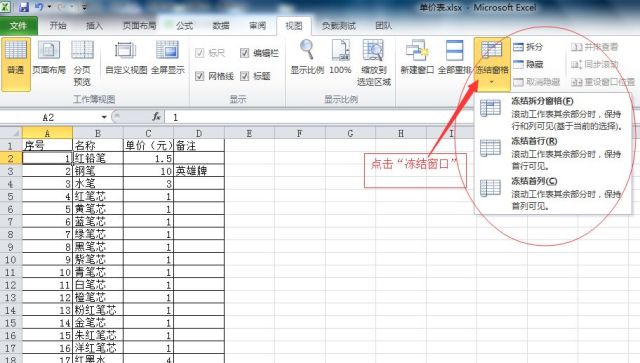Arrange All windows (全部重排)
Viewport: 640px width, 363px height.
tap(454, 57)
